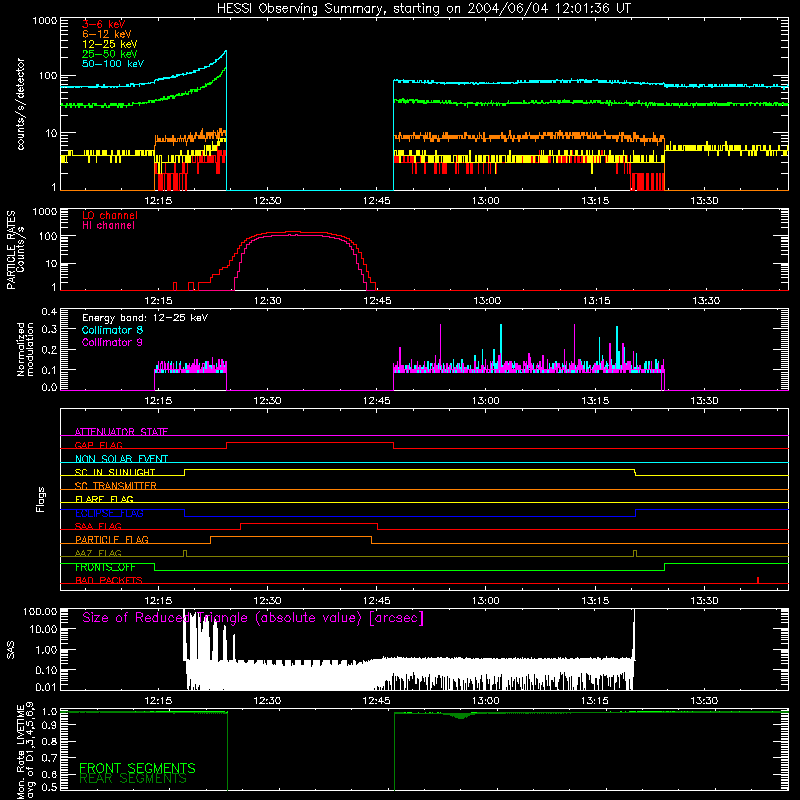Click the GAP FLAG label

click(98, 445)
